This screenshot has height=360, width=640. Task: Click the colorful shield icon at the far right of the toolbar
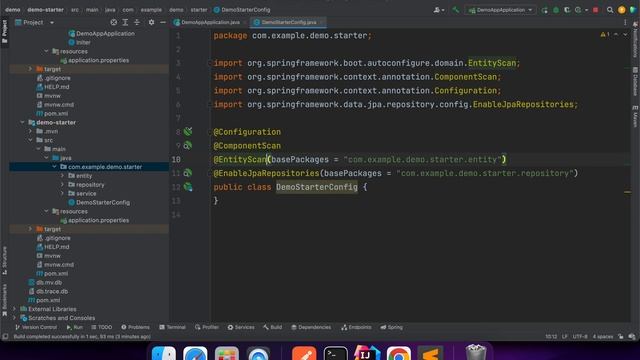[x=633, y=10]
